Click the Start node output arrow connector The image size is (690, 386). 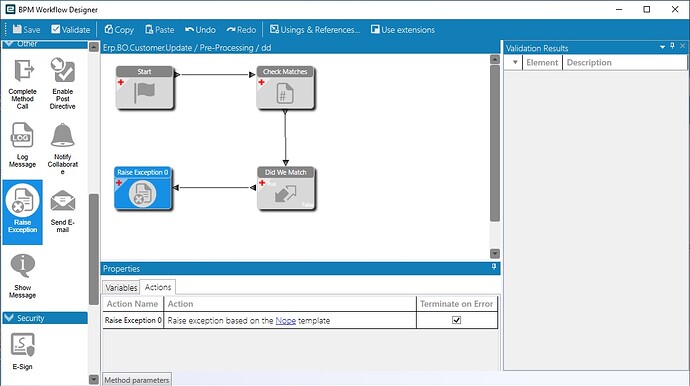point(177,74)
